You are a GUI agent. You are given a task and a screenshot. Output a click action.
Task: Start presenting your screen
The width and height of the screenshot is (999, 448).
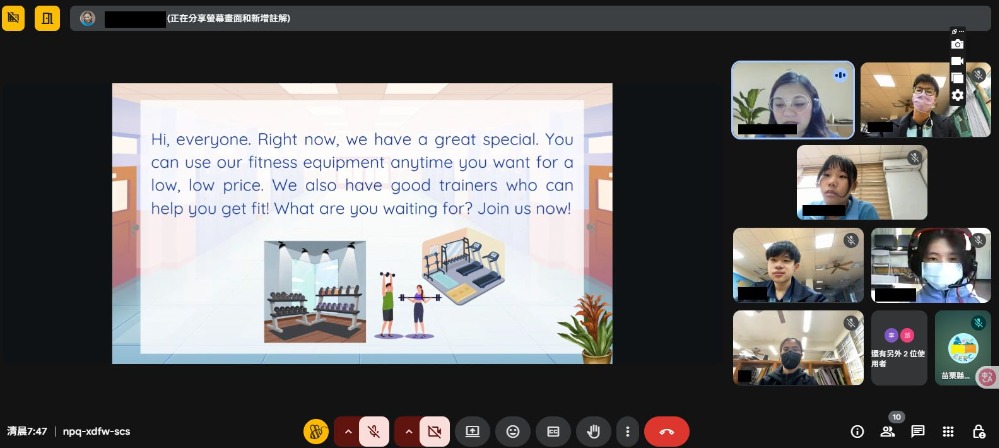click(x=472, y=431)
